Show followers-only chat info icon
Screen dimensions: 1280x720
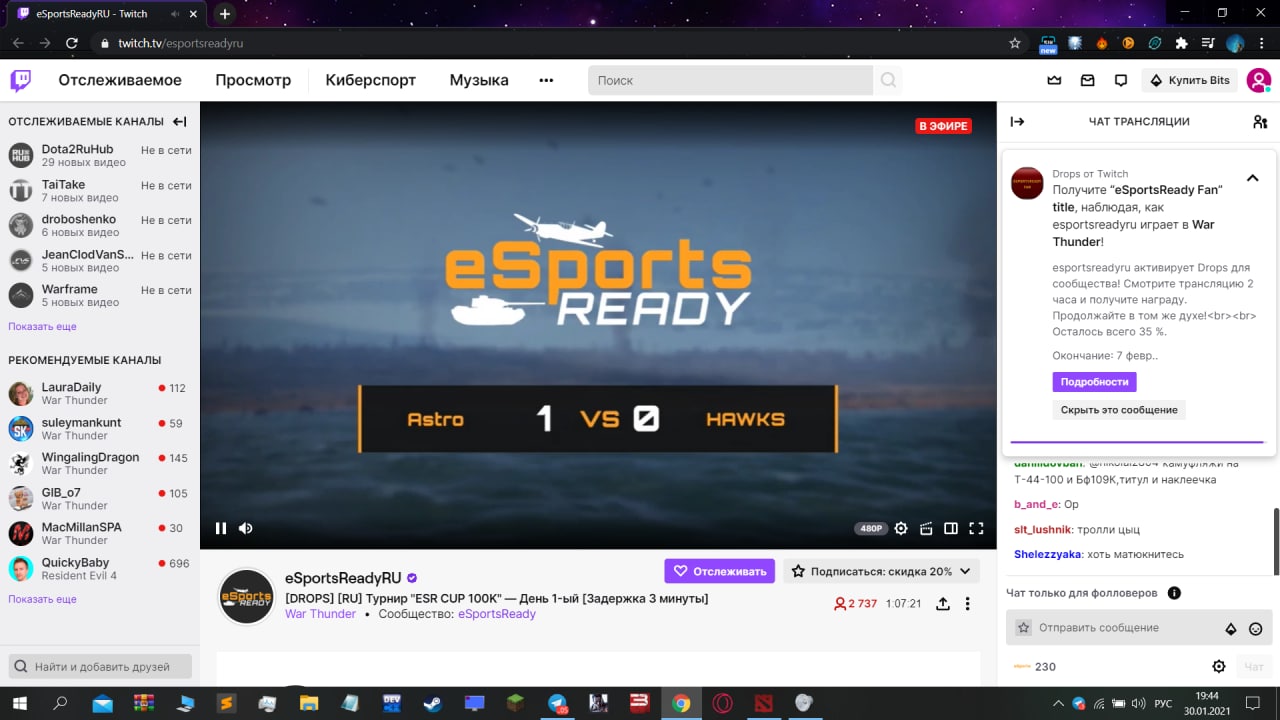pos(1174,593)
